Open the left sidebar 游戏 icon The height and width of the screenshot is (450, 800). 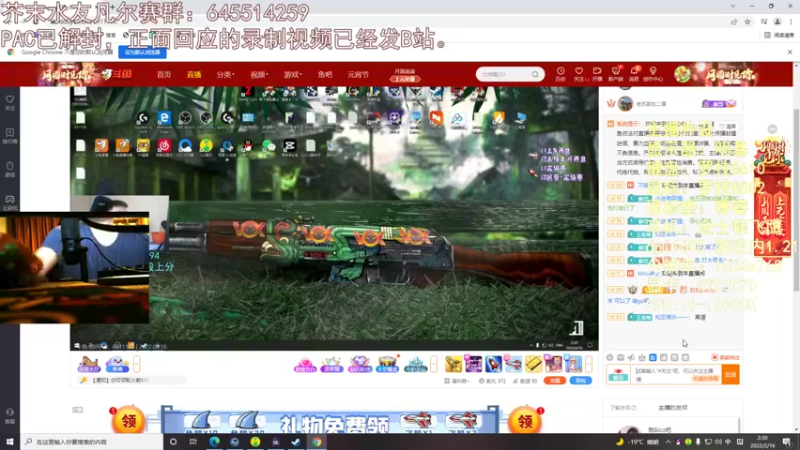pos(10,169)
